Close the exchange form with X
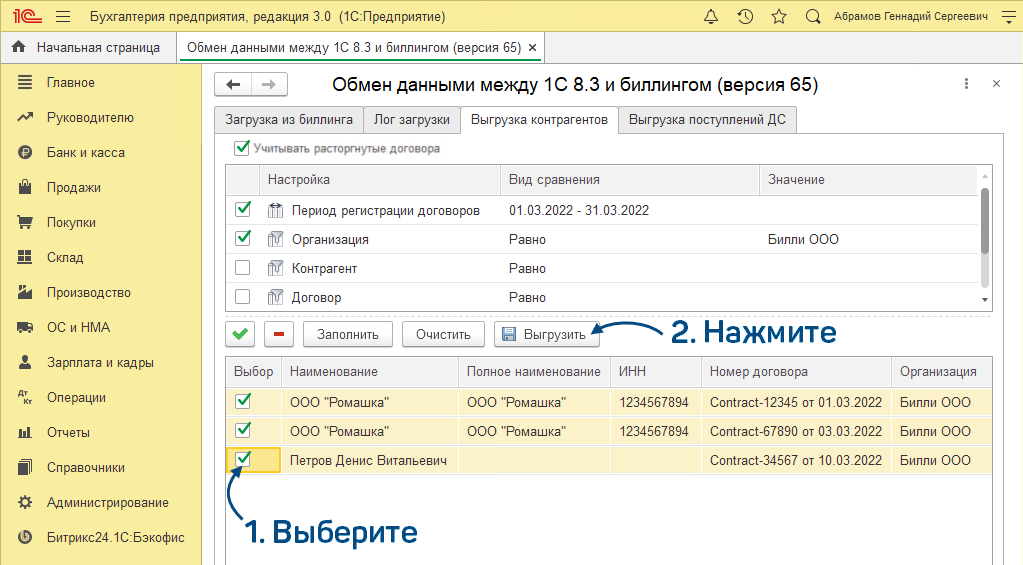The width and height of the screenshot is (1023, 565). click(996, 84)
